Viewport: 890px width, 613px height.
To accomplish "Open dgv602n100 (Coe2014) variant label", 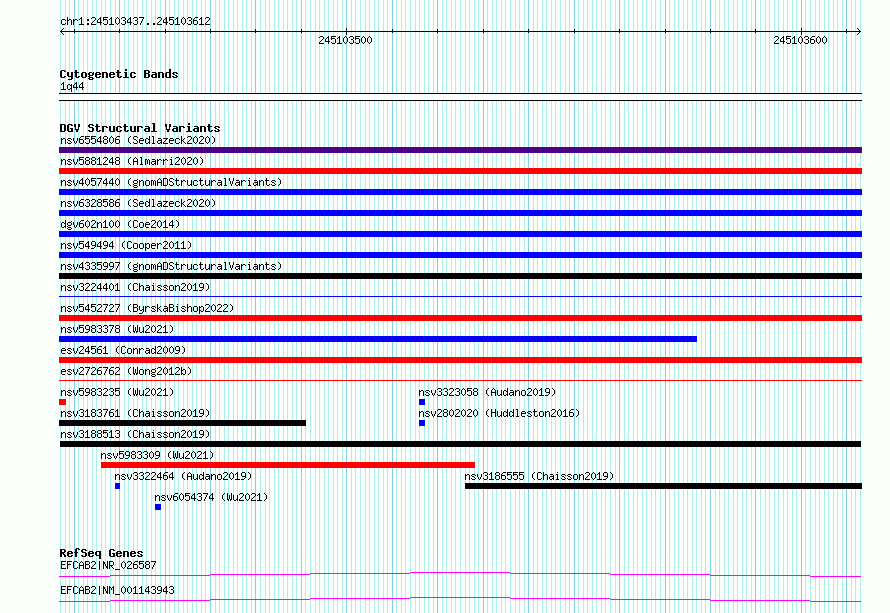I will (120, 224).
